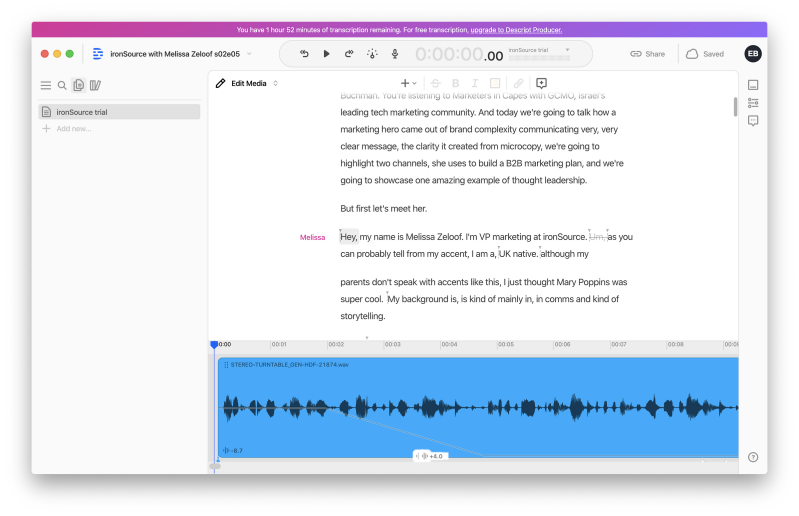Image resolution: width=799 pixels, height=516 pixels.
Task: Click the Melissa speaker label
Action: click(312, 237)
